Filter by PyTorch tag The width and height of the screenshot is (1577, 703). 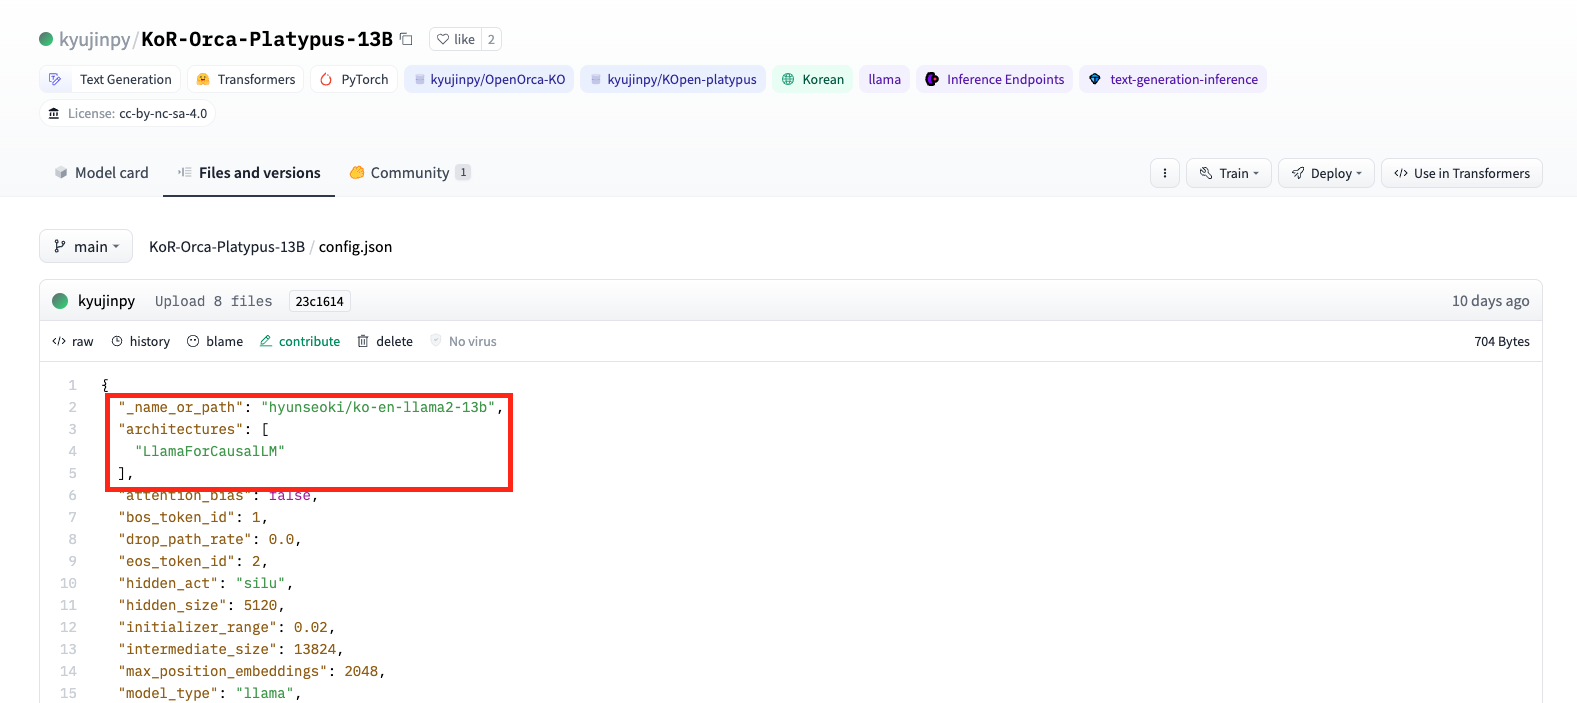354,79
